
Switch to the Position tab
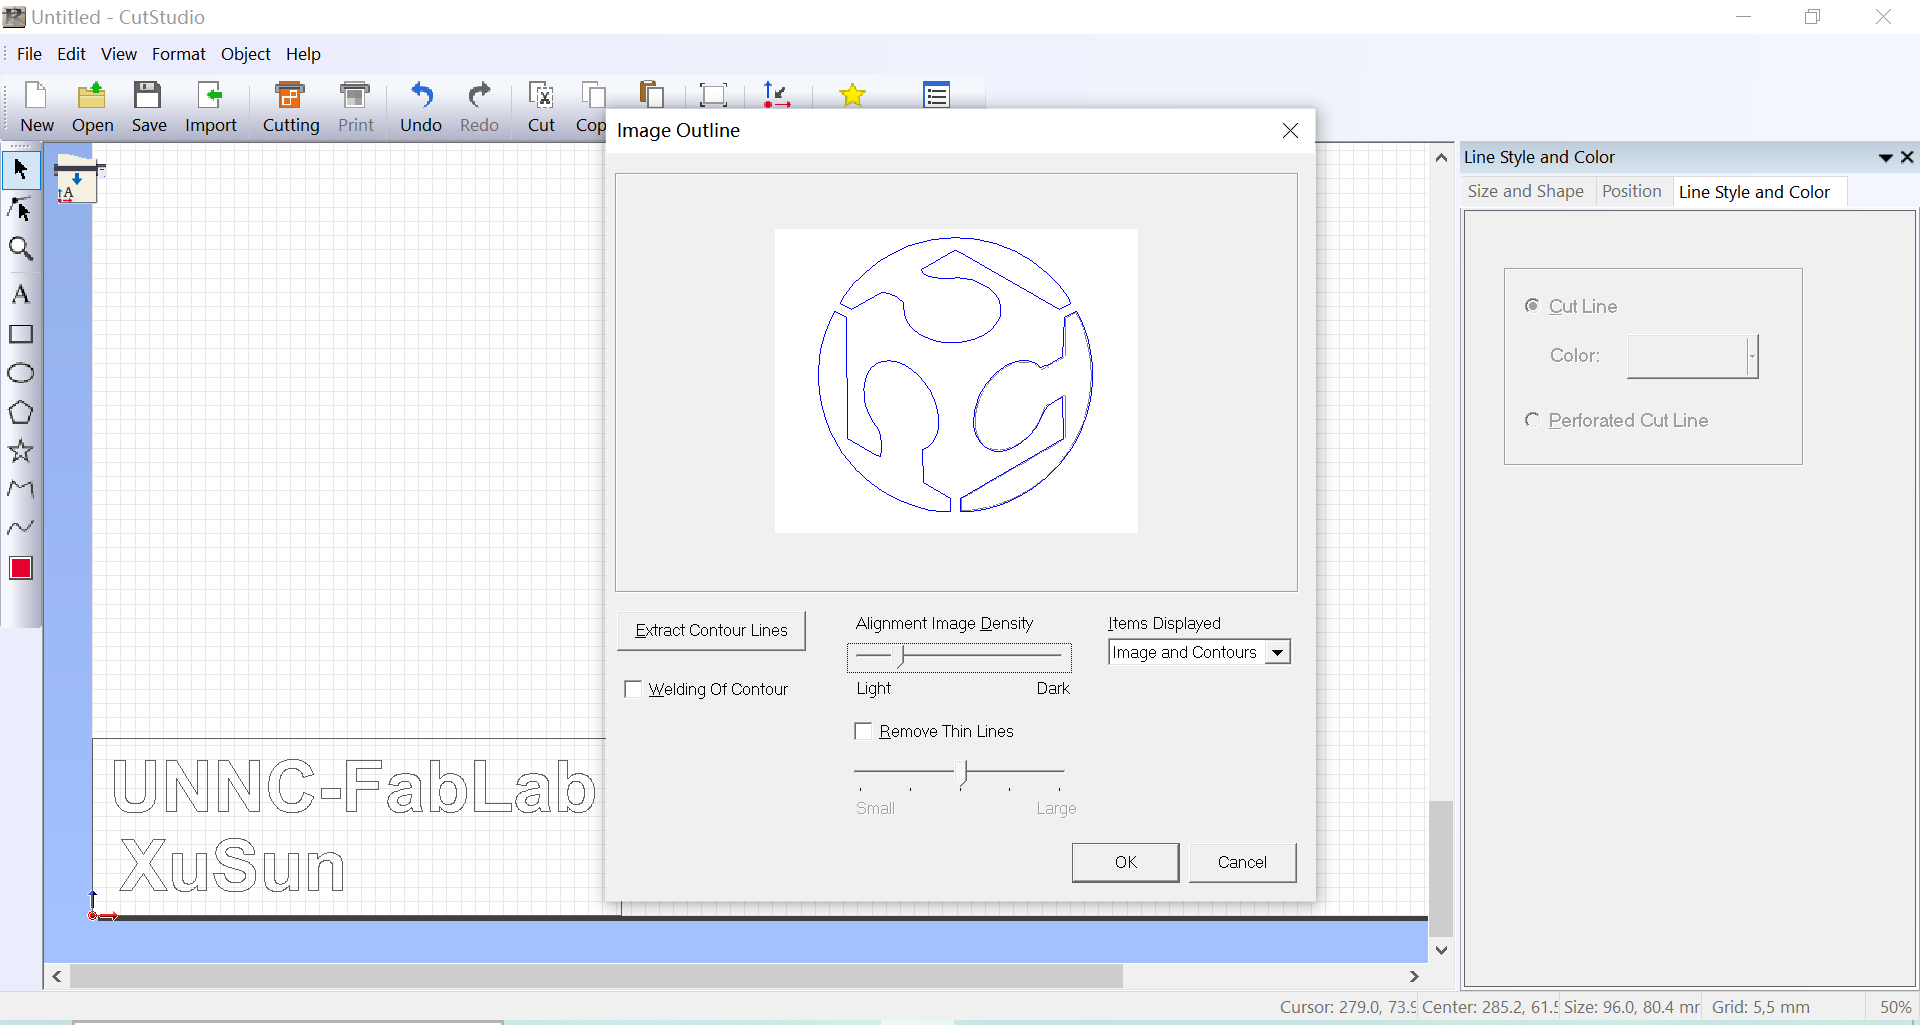point(1632,191)
